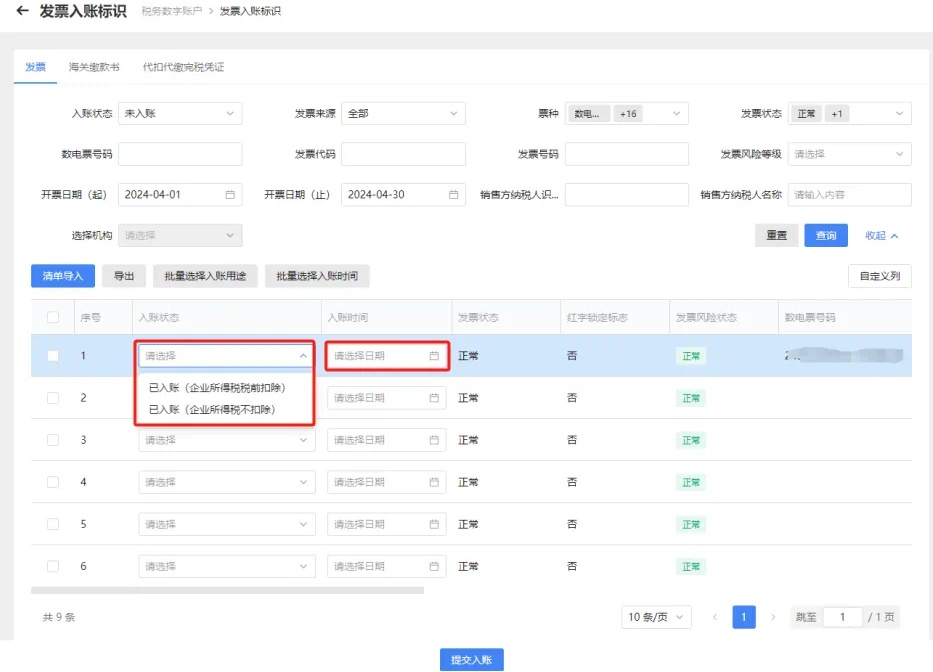Open calendar icon in 开票日期(起) field

pos(230,195)
